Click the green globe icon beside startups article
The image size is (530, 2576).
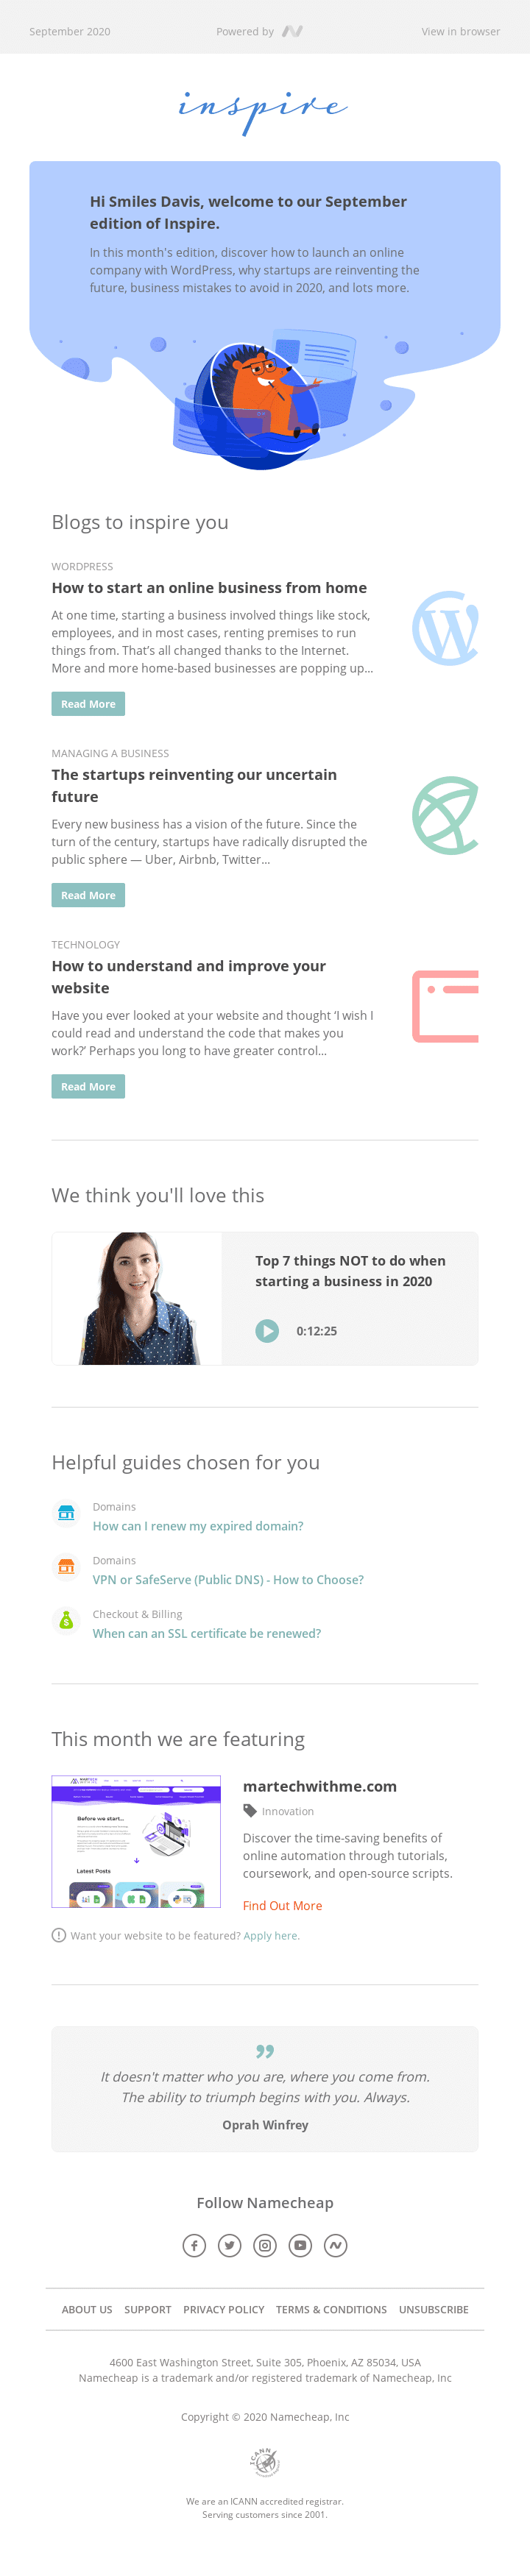pyautogui.click(x=445, y=815)
